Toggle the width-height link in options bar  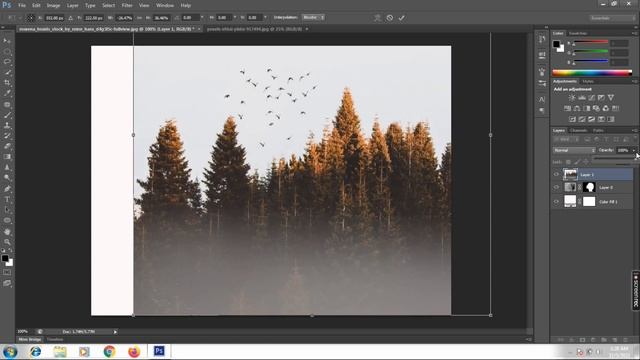click(x=140, y=18)
